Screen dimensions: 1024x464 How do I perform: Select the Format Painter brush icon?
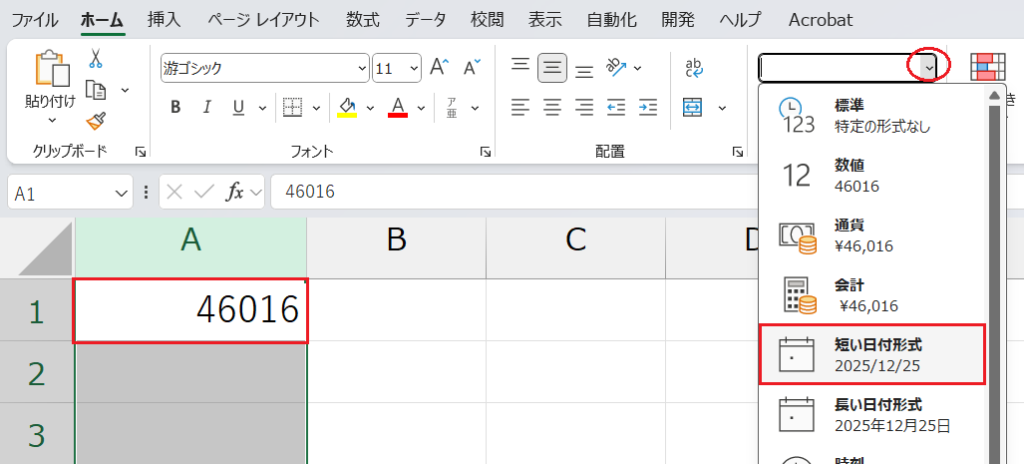[96, 120]
